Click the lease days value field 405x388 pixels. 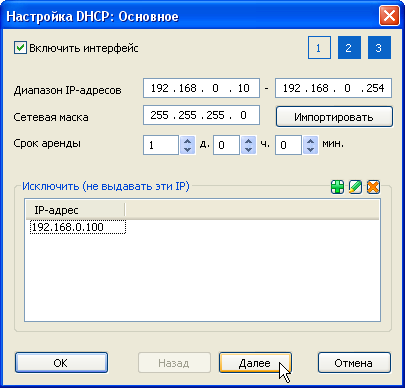point(161,145)
